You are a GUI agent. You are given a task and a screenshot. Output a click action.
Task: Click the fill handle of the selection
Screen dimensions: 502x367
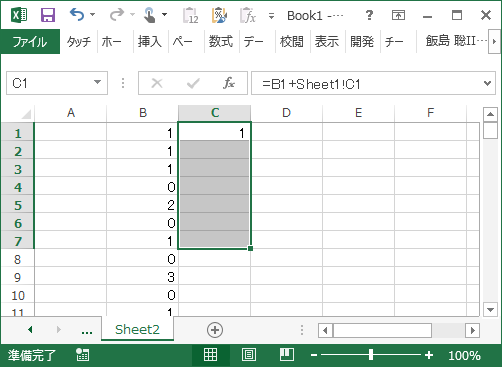click(x=251, y=248)
